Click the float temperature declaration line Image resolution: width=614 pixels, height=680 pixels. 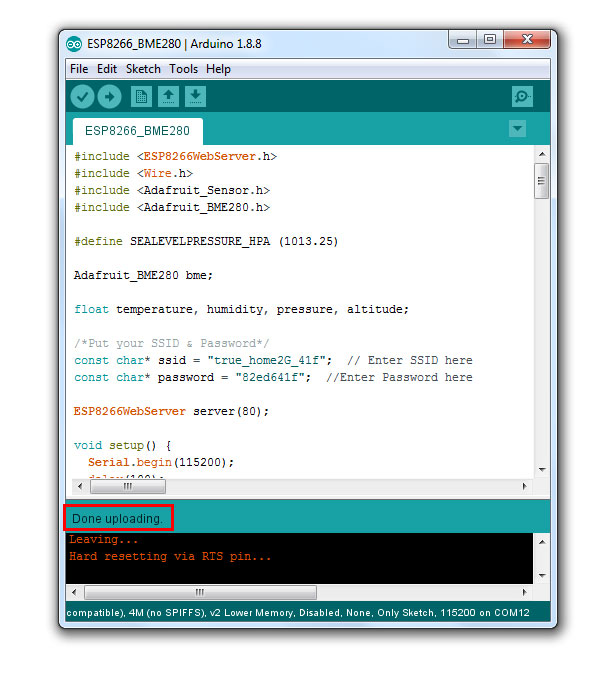pos(241,309)
